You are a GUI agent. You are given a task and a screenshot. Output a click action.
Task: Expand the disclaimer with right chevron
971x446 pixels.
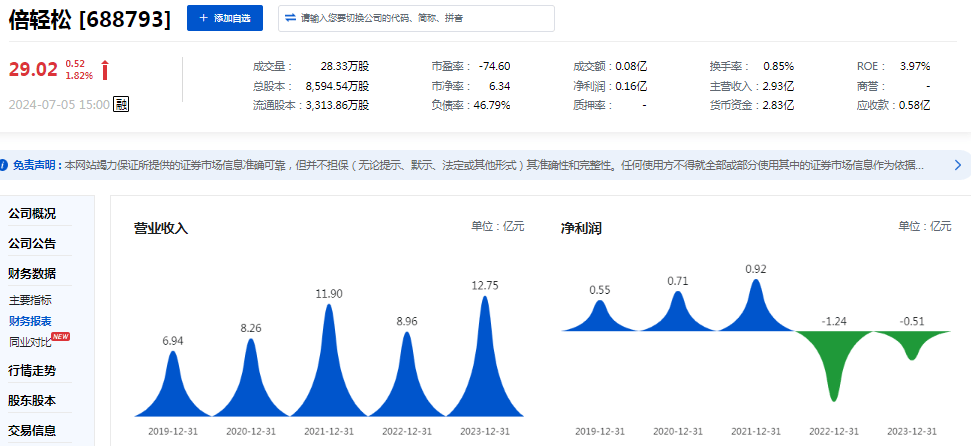957,165
